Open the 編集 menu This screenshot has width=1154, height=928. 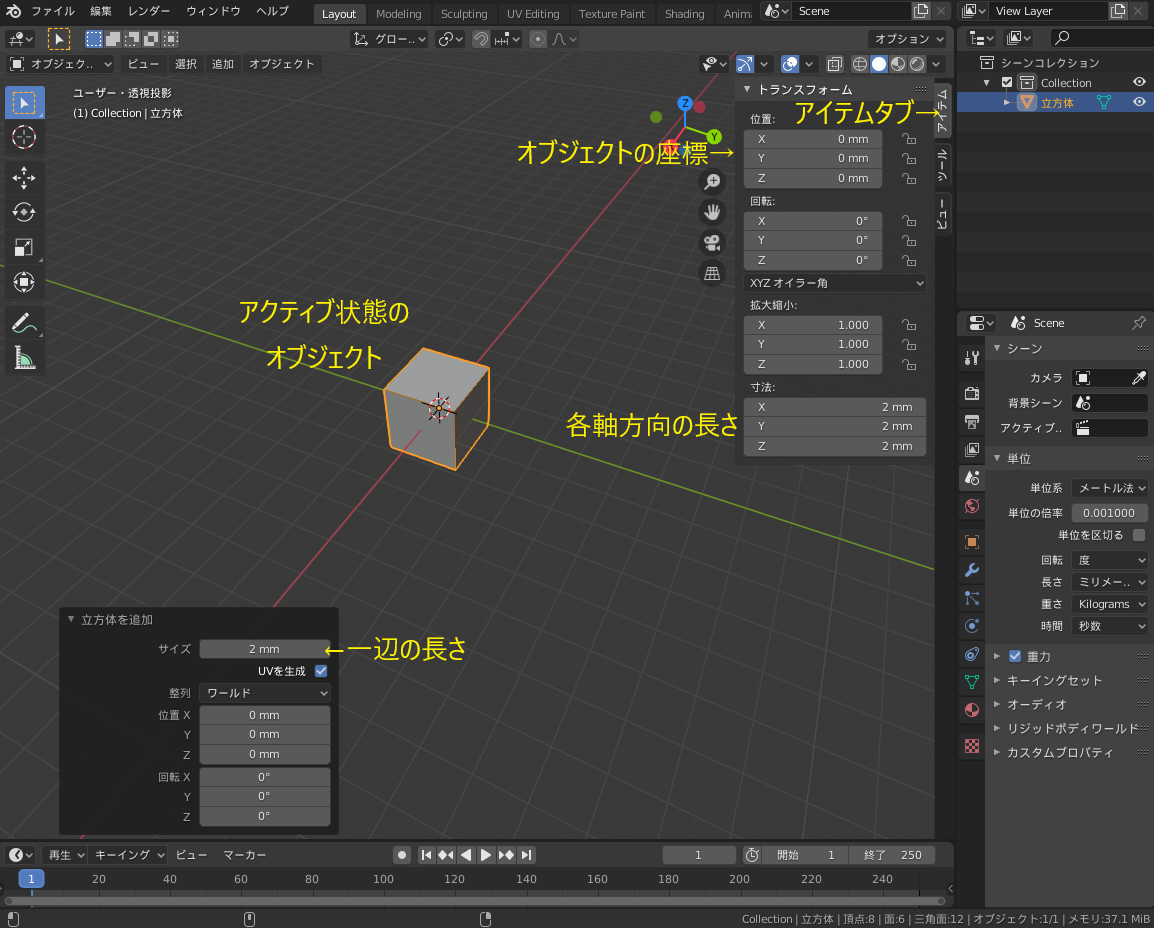pyautogui.click(x=101, y=11)
